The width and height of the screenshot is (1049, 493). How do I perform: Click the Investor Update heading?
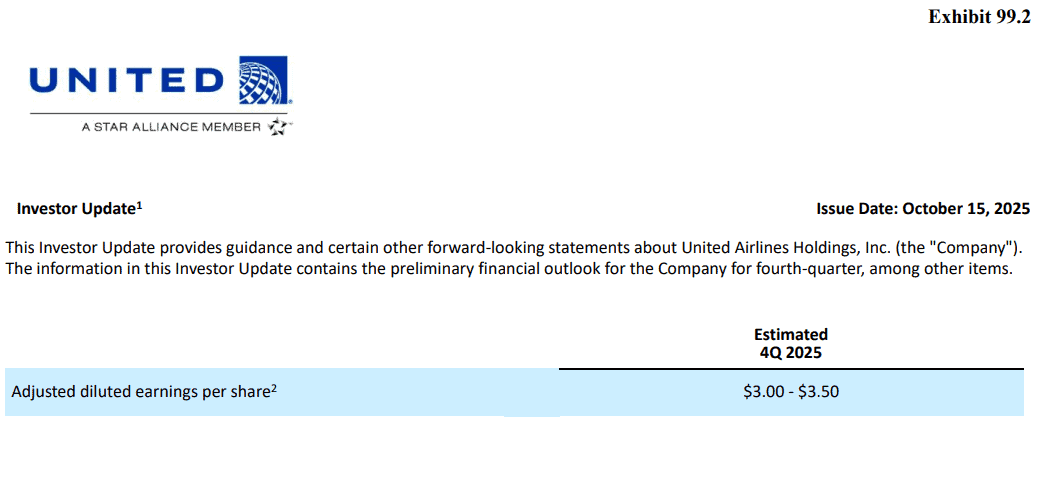point(76,209)
